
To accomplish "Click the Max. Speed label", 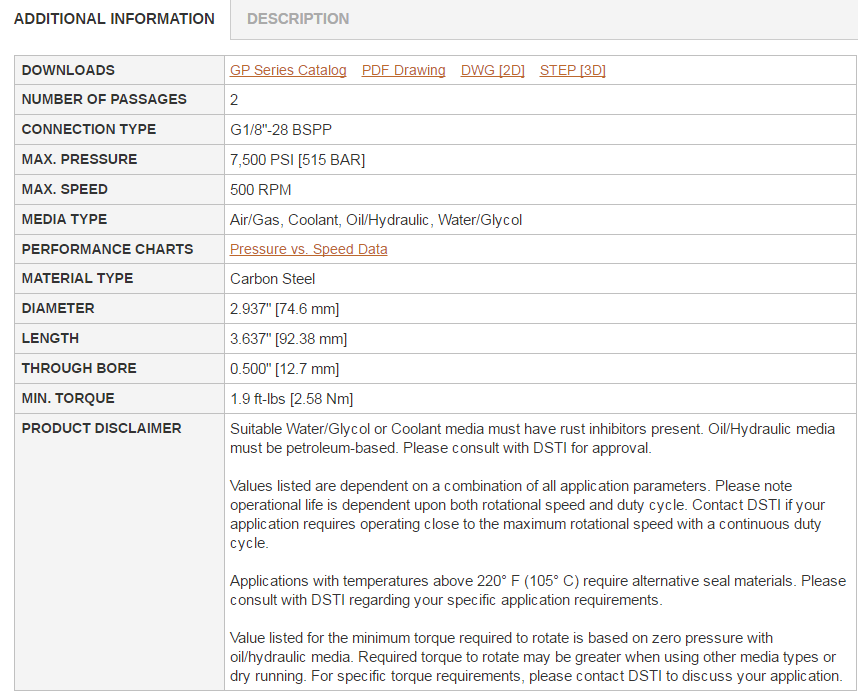I will [65, 189].
